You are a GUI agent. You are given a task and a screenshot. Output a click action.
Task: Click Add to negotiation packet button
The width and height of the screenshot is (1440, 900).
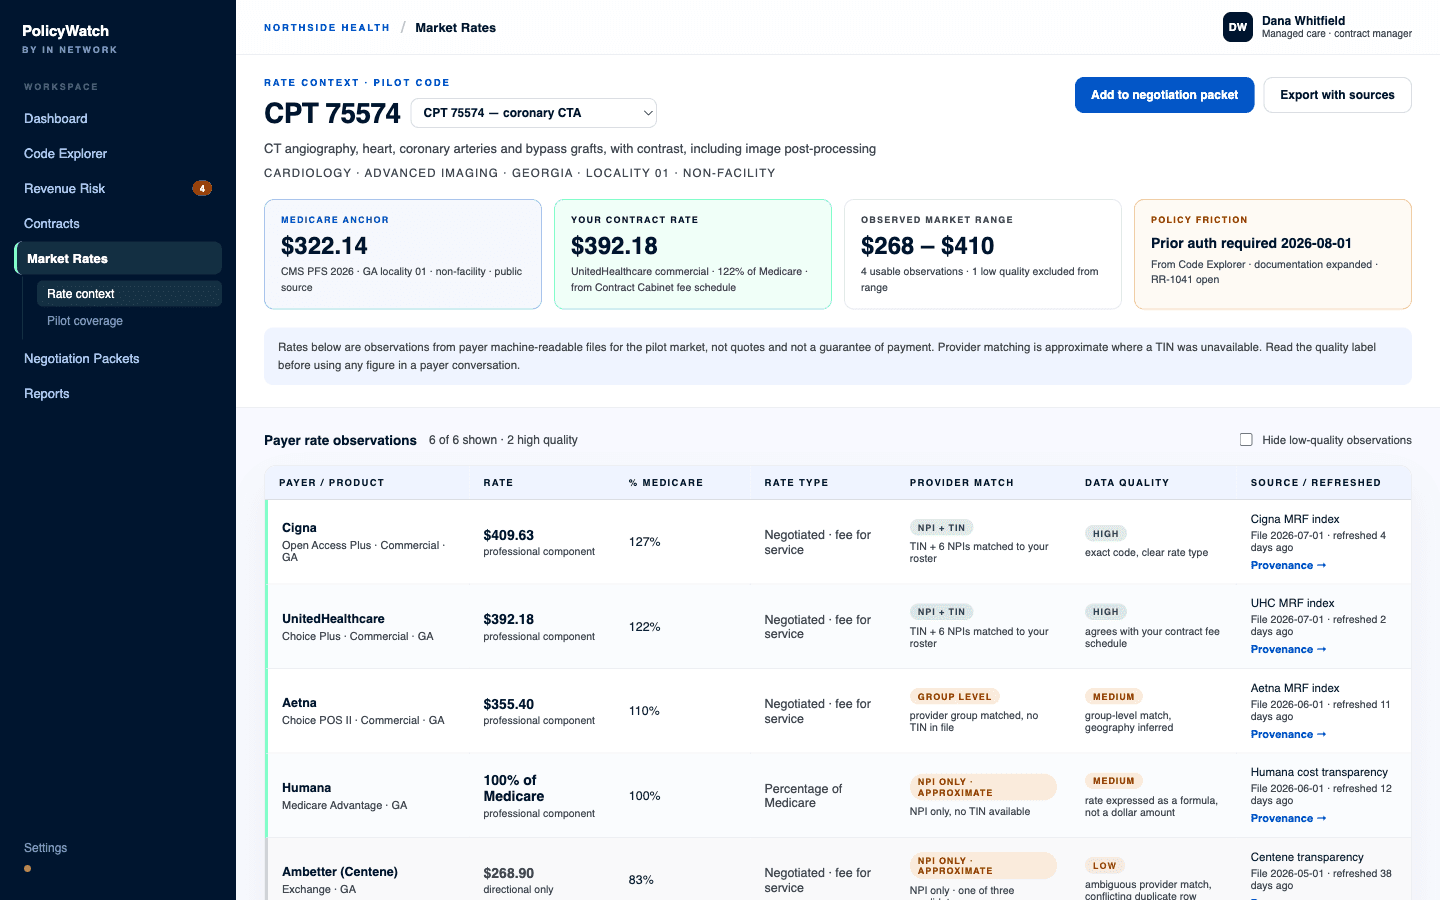1164,95
